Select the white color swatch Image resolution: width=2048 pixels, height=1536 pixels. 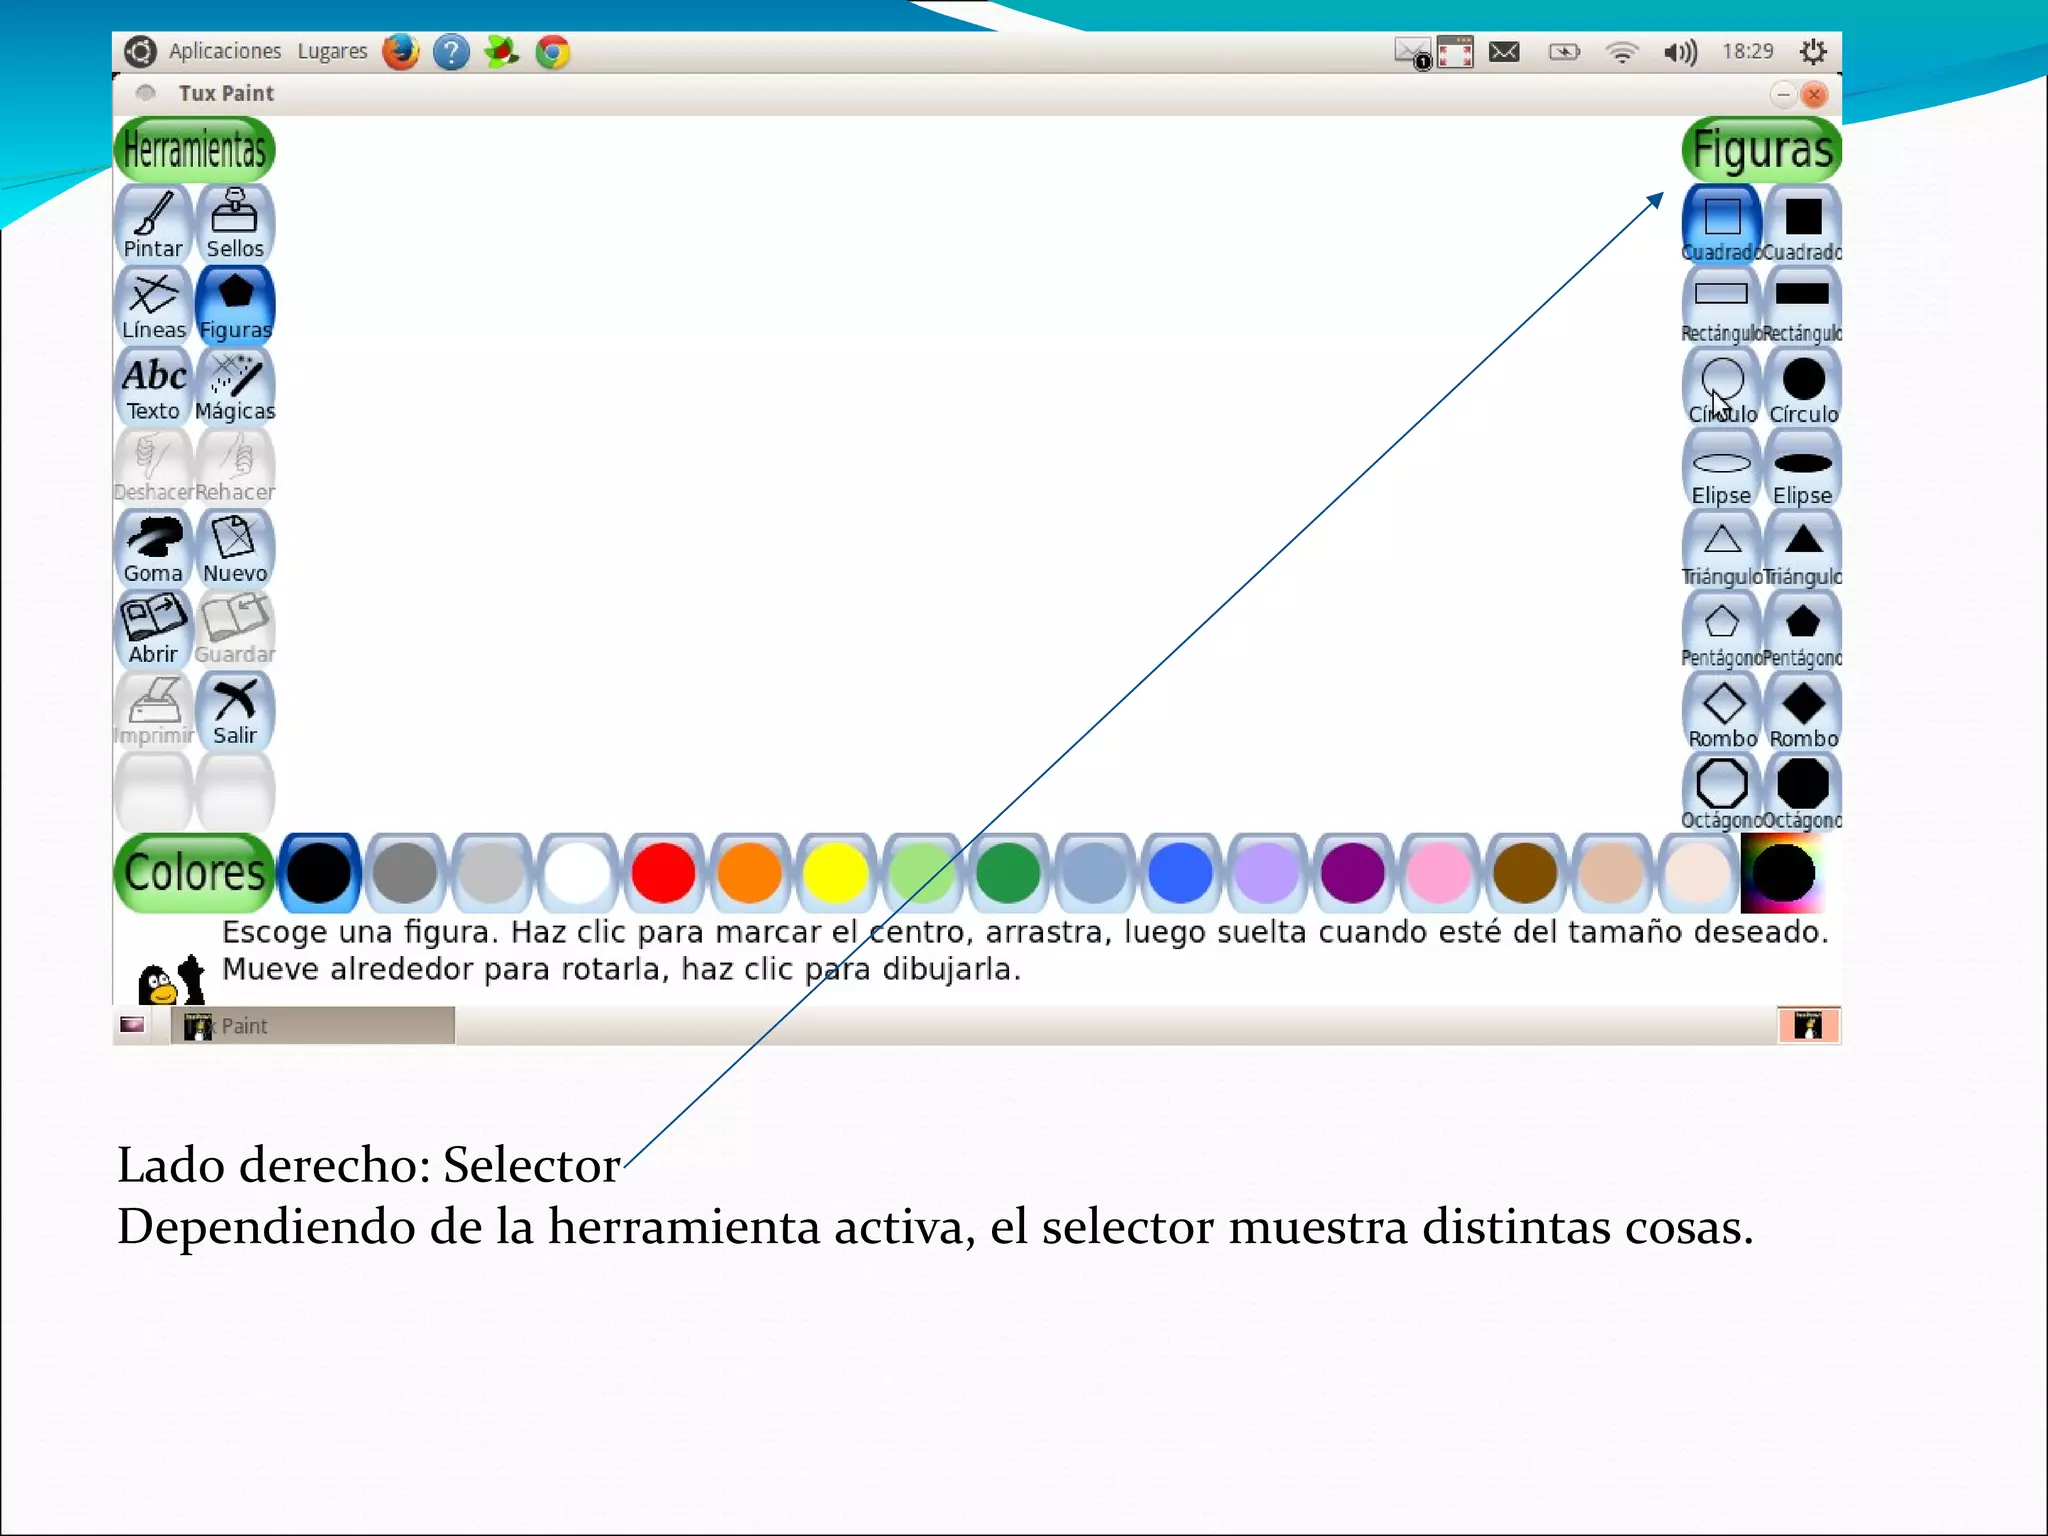click(577, 873)
